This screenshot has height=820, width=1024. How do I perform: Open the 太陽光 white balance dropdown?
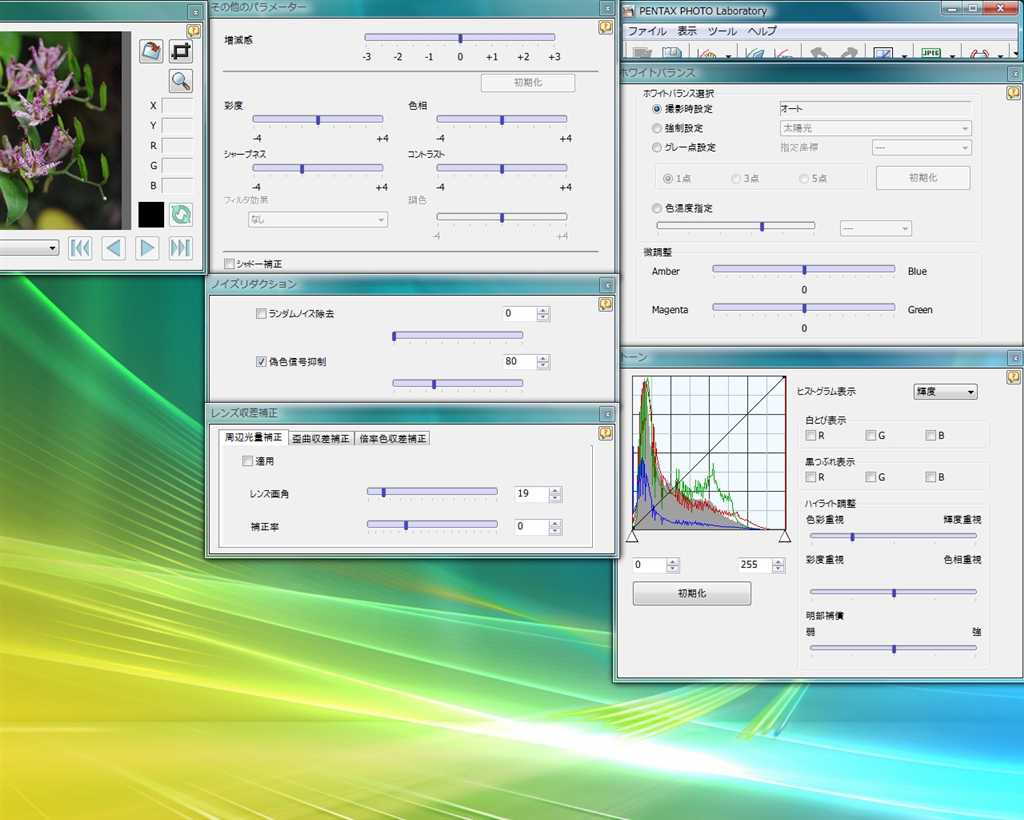876,129
